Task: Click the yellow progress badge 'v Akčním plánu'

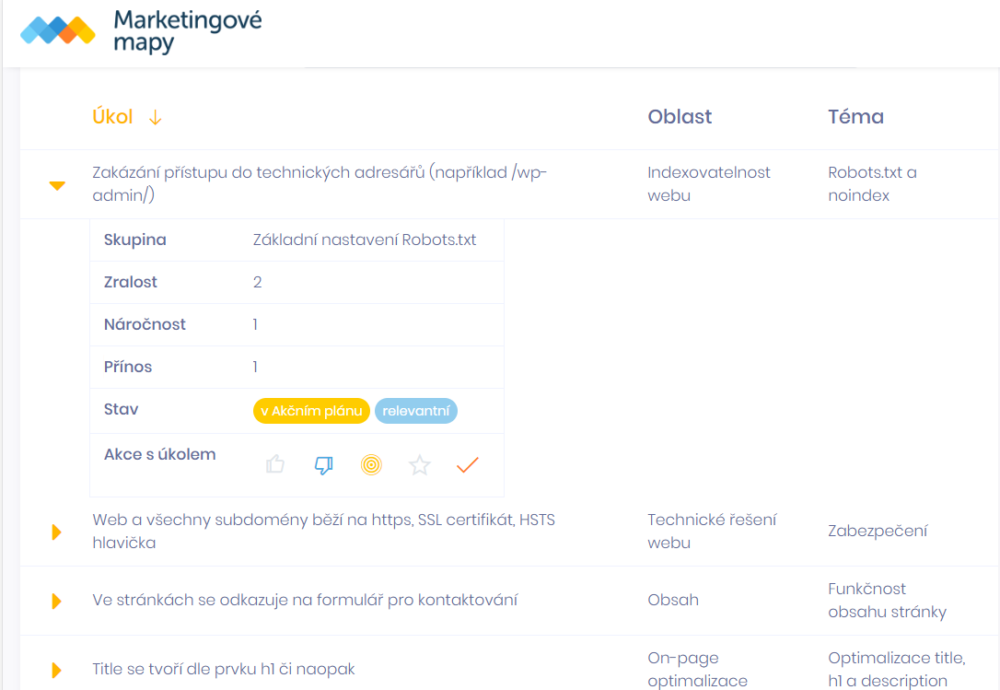Action: click(x=311, y=410)
